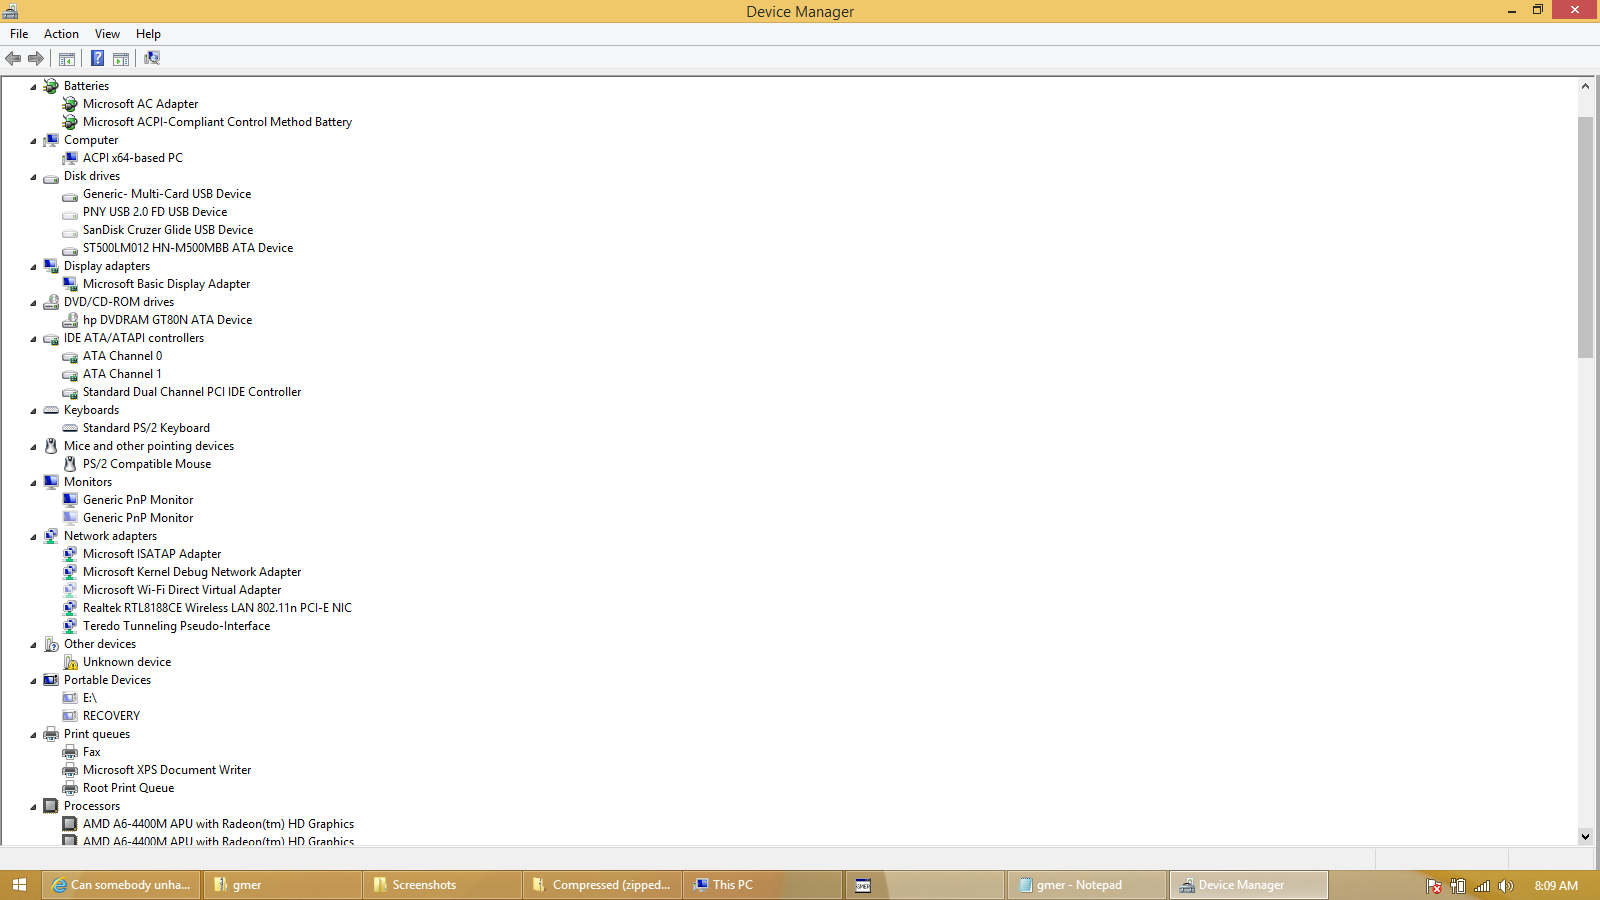Select Realtek RTL8188CE Wireless LAN NIC
The image size is (1600, 900).
tap(217, 608)
